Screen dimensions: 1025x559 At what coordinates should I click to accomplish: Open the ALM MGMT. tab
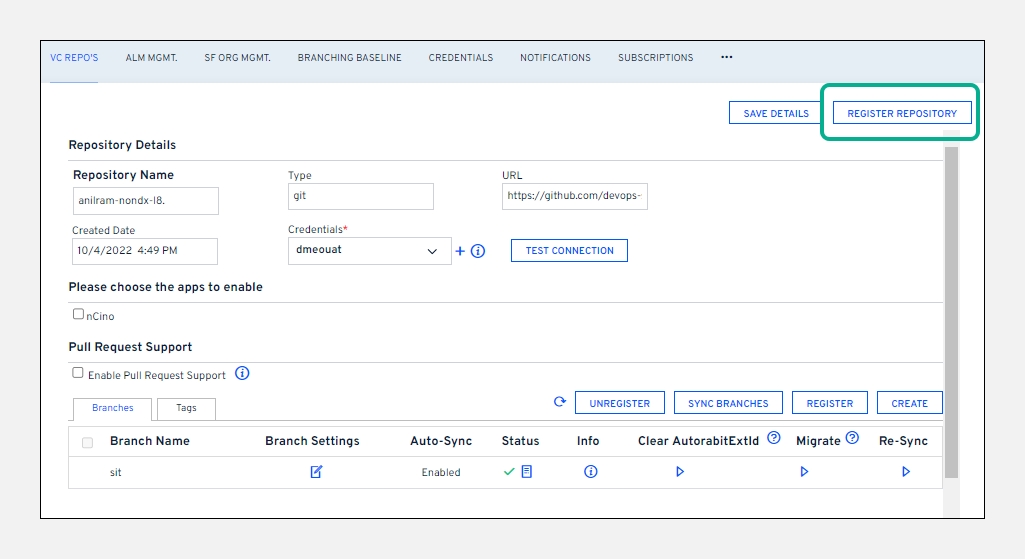151,58
